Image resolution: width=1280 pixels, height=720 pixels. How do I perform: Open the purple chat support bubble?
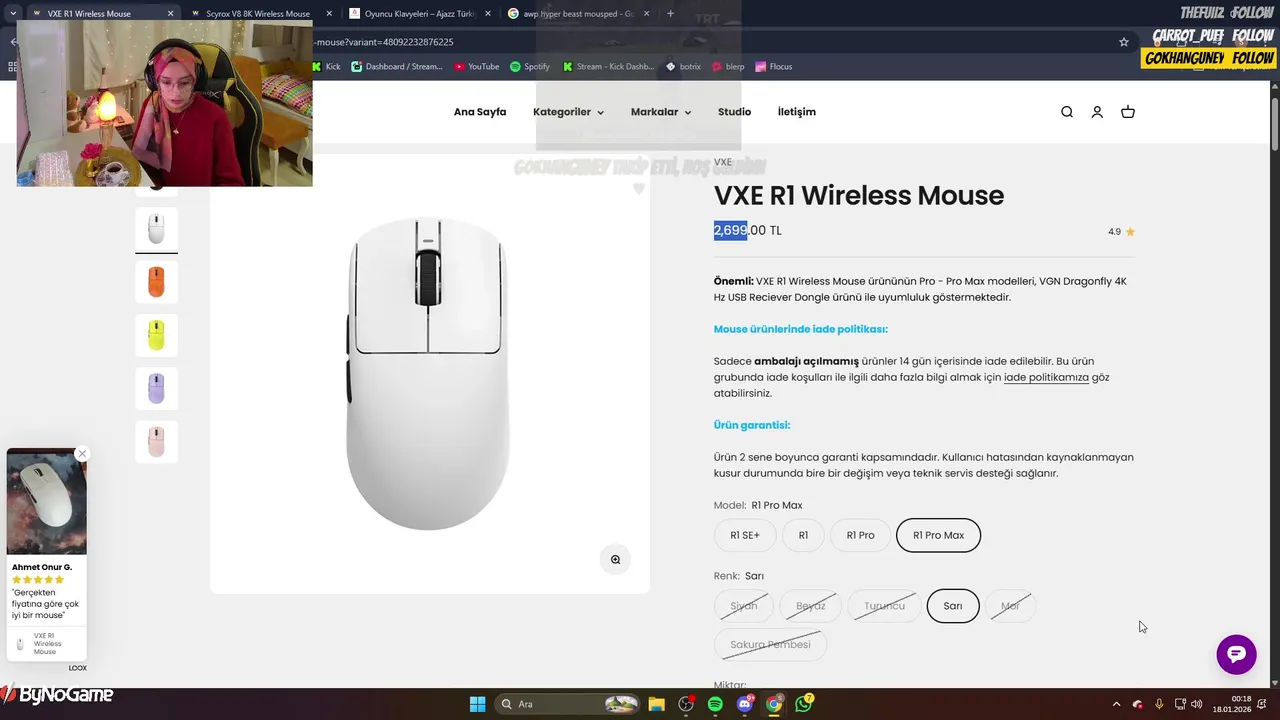tap(1236, 654)
